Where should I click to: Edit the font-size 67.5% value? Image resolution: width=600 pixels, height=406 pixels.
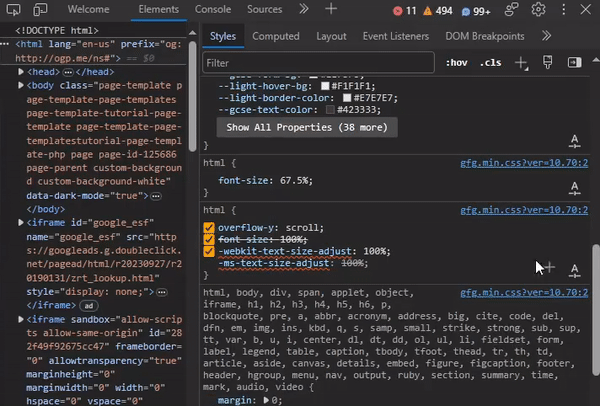[296, 180]
